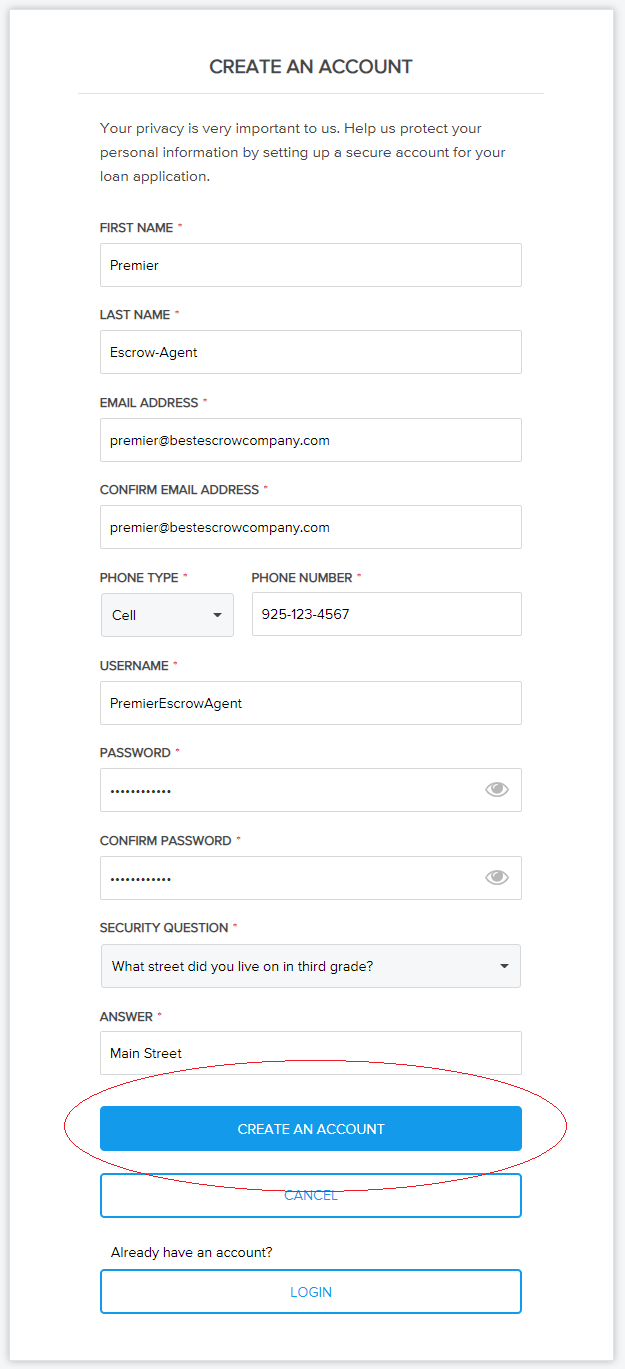Focus the First Name field containing Premier

pos(311,265)
